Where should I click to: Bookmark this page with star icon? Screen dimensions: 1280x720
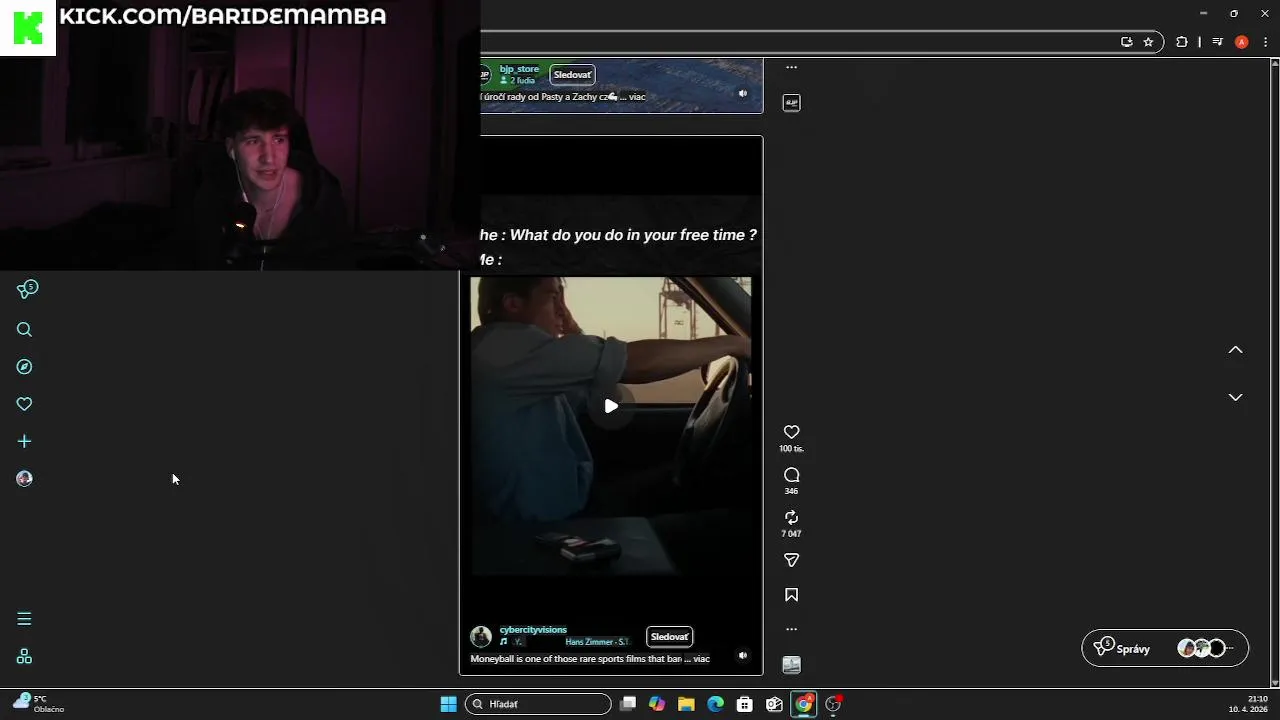[1148, 42]
